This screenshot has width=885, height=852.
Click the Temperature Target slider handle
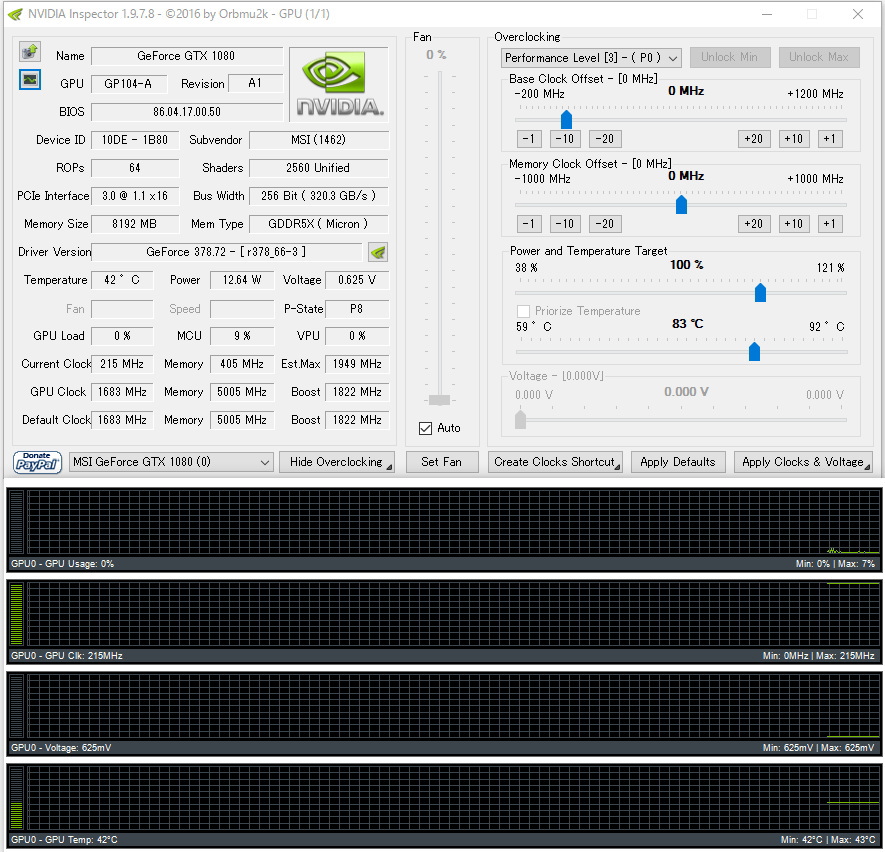click(x=754, y=352)
